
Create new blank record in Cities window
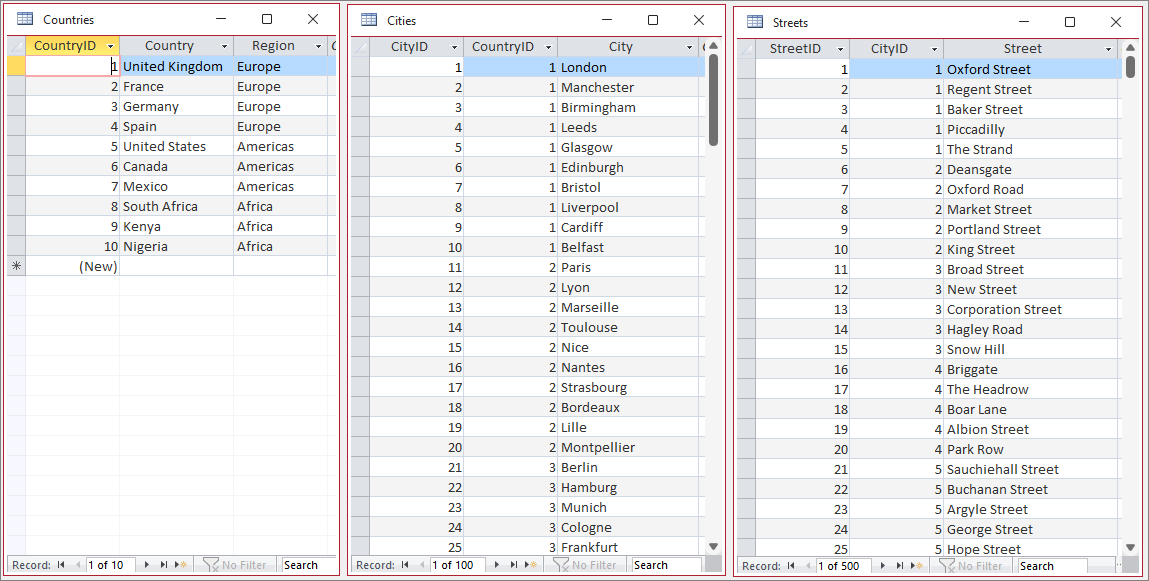(531, 565)
